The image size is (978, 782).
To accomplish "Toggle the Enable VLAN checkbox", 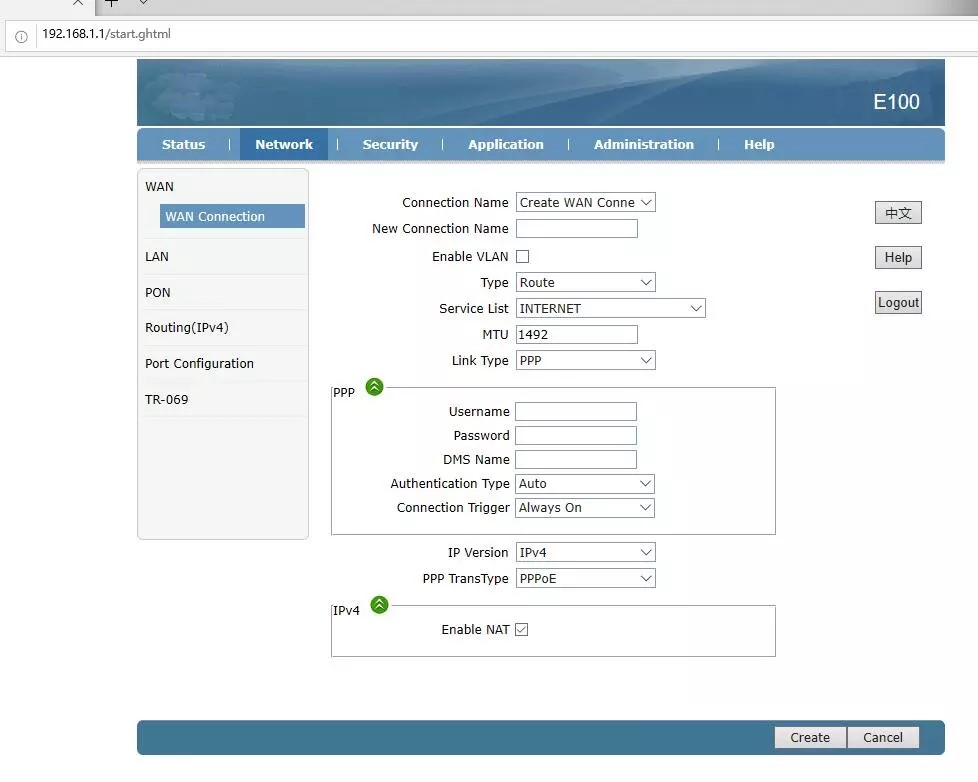I will pyautogui.click(x=523, y=256).
